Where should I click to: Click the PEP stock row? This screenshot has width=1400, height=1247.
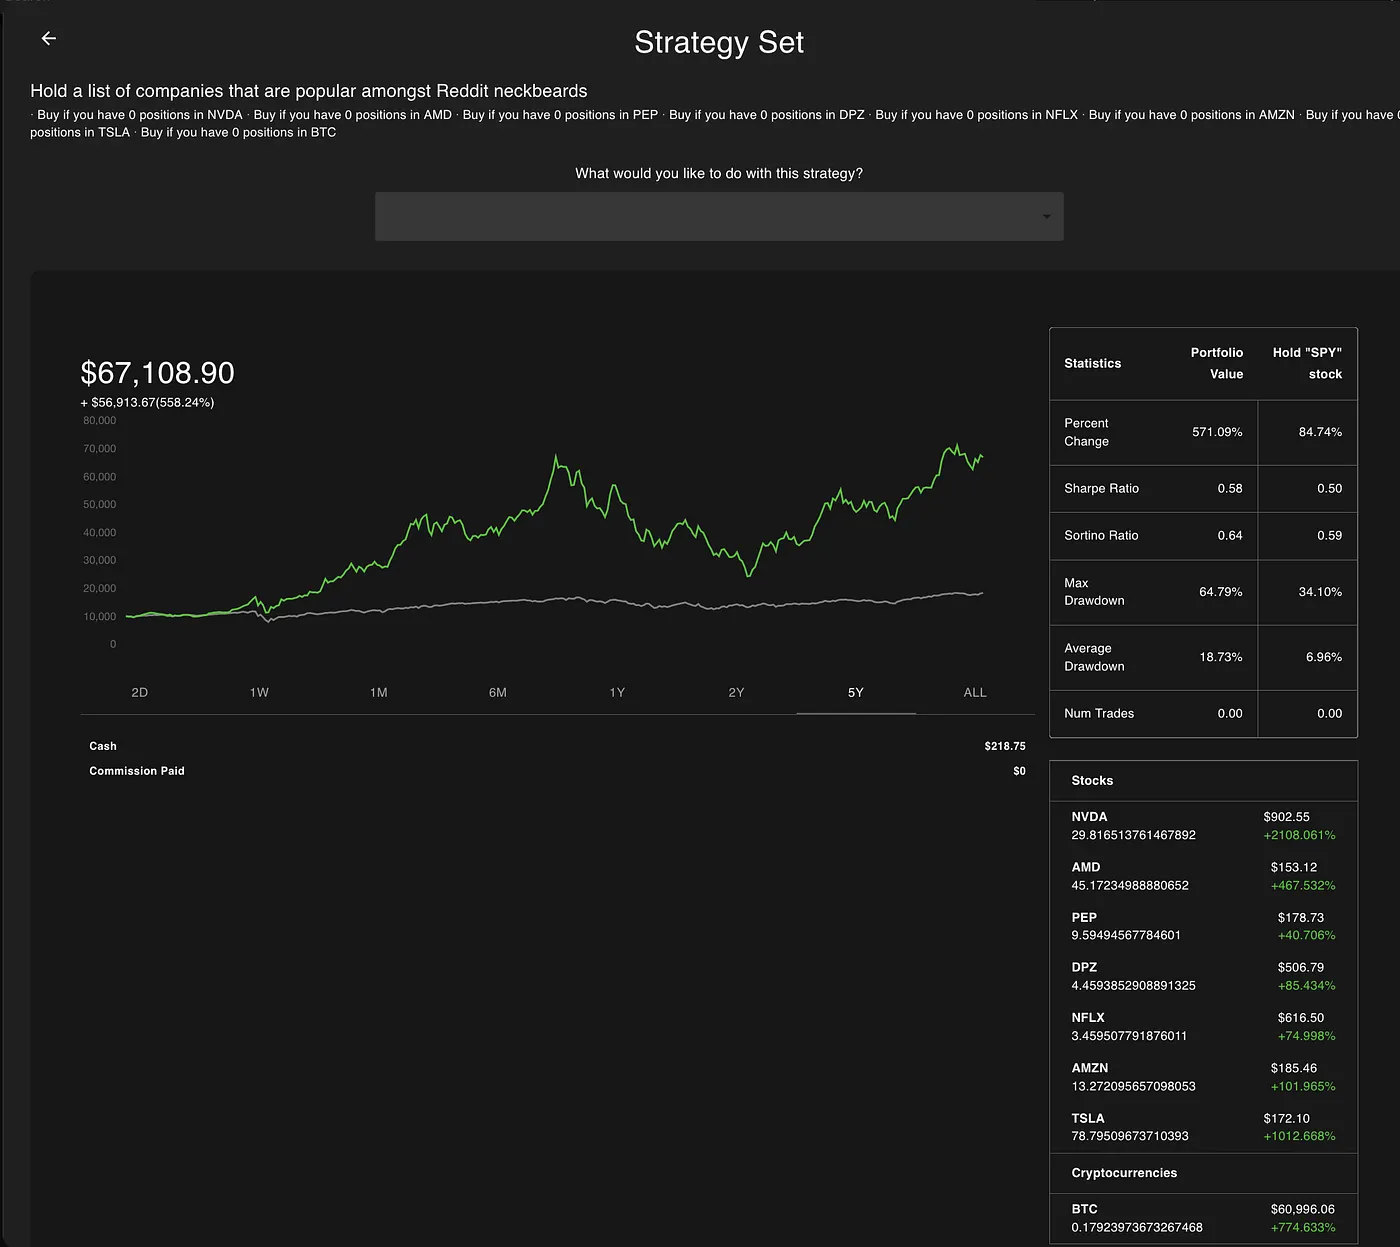[1203, 926]
